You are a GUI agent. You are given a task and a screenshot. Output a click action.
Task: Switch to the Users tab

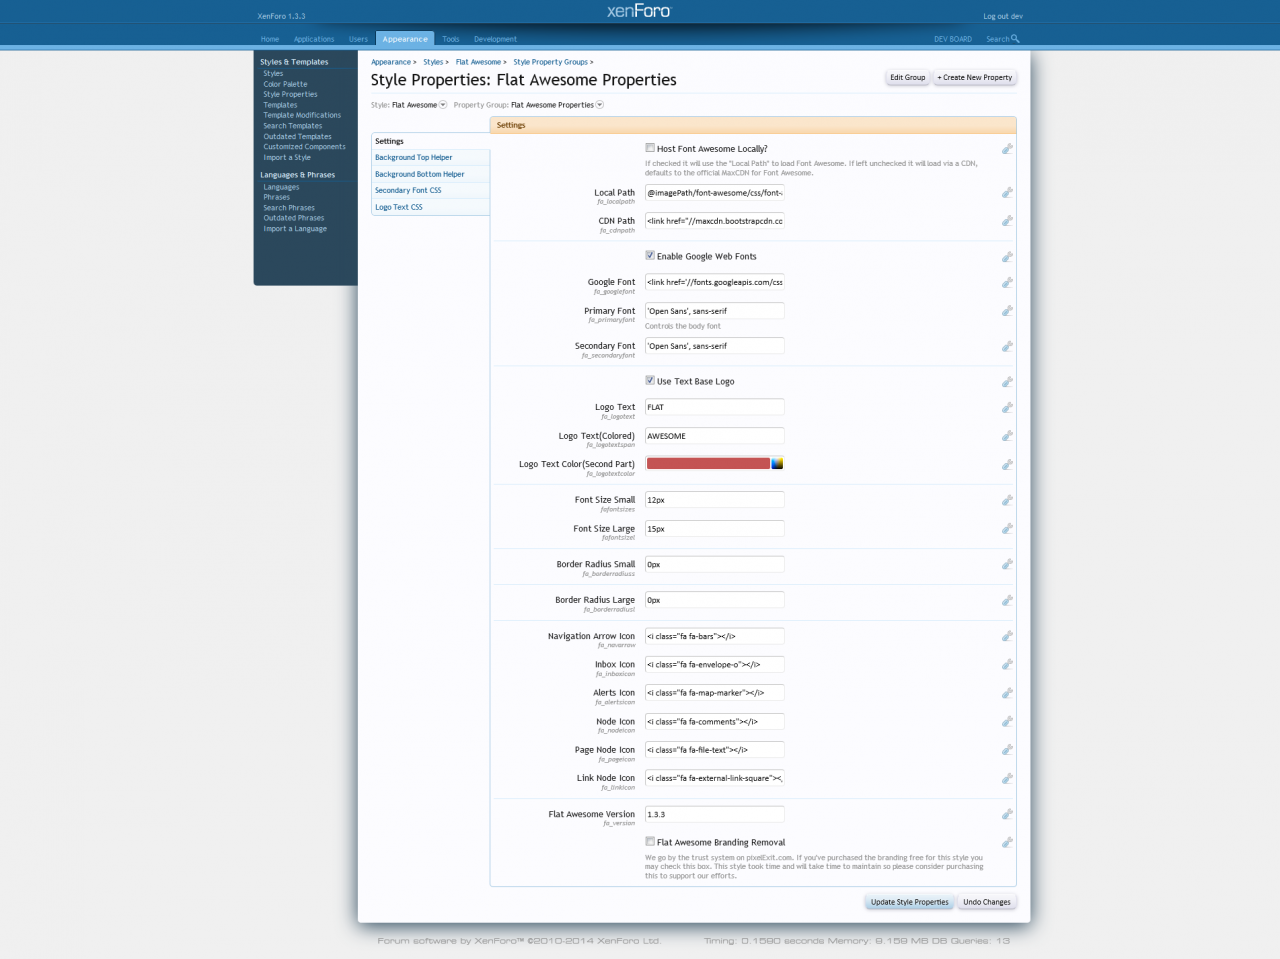coord(358,39)
